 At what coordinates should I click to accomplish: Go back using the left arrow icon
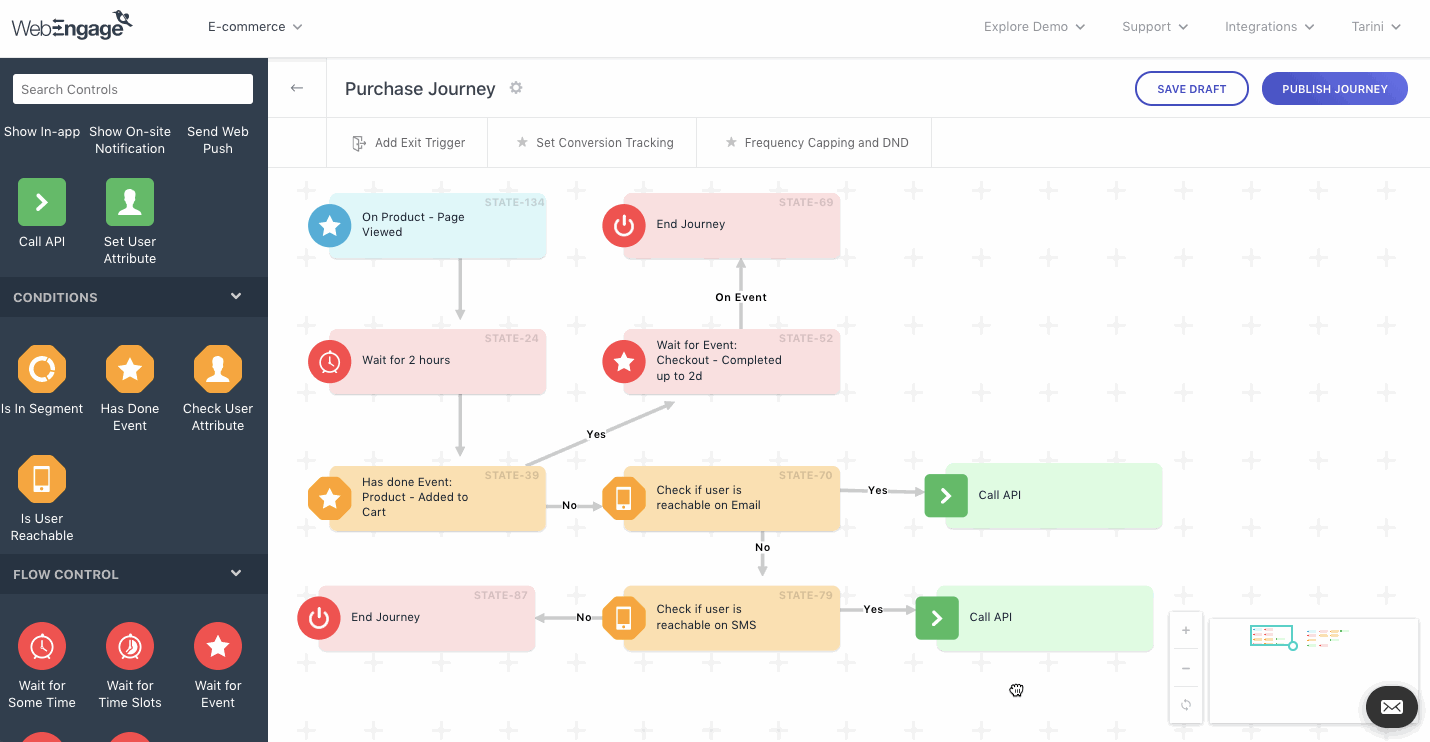pos(297,88)
